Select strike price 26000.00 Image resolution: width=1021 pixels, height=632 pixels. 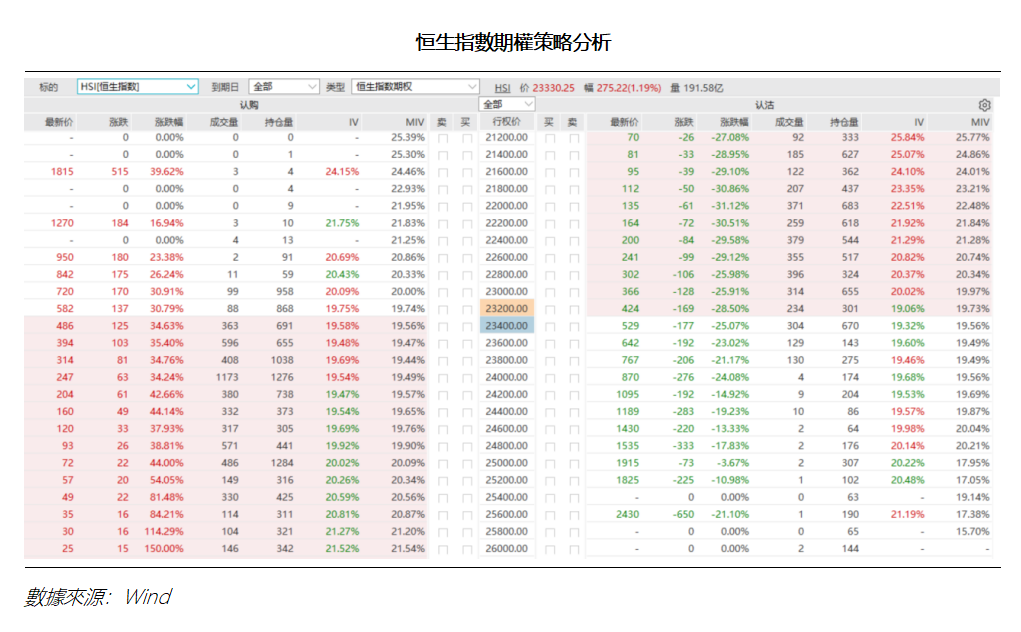(x=507, y=549)
